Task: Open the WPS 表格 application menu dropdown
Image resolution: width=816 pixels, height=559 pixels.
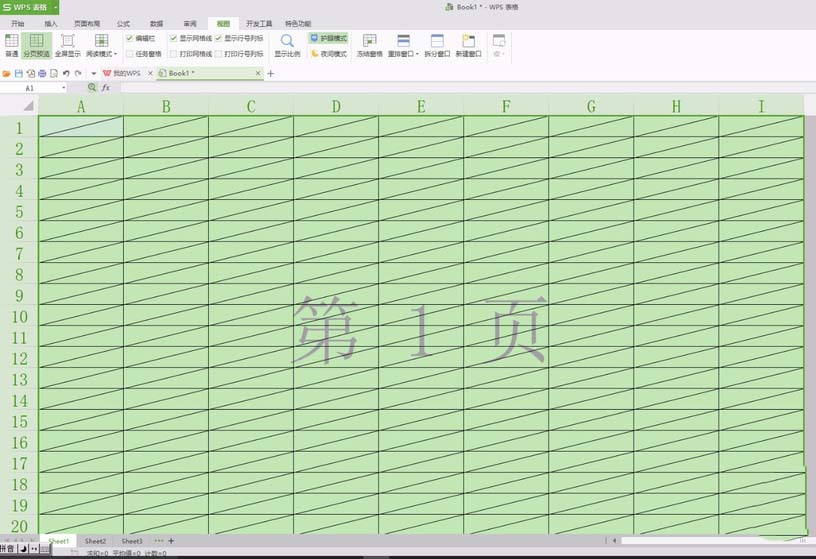Action: [56, 7]
